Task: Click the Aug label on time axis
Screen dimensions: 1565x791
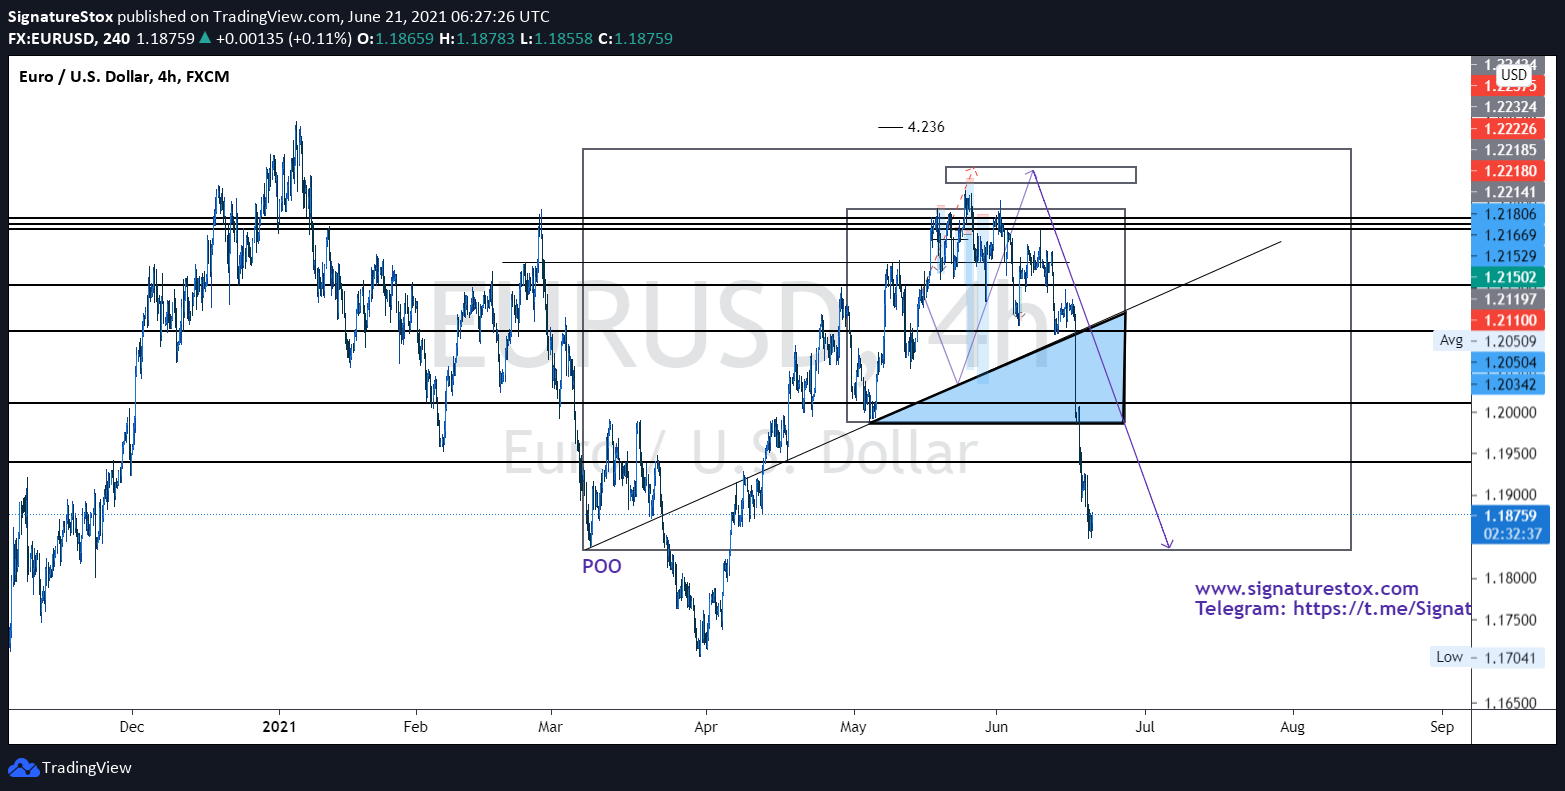Action: (1292, 727)
